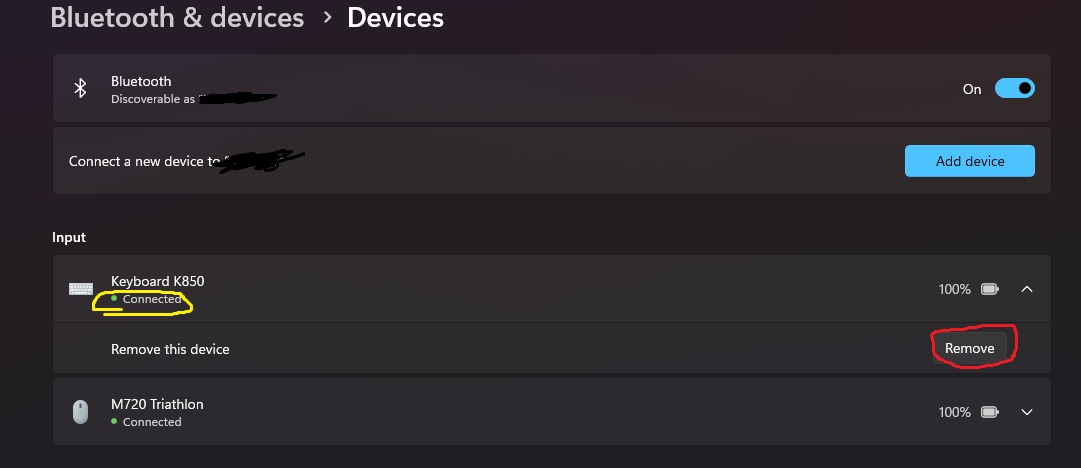Image resolution: width=1081 pixels, height=468 pixels.
Task: Go back to Bluetooth & devices breadcrumb
Action: click(x=177, y=18)
